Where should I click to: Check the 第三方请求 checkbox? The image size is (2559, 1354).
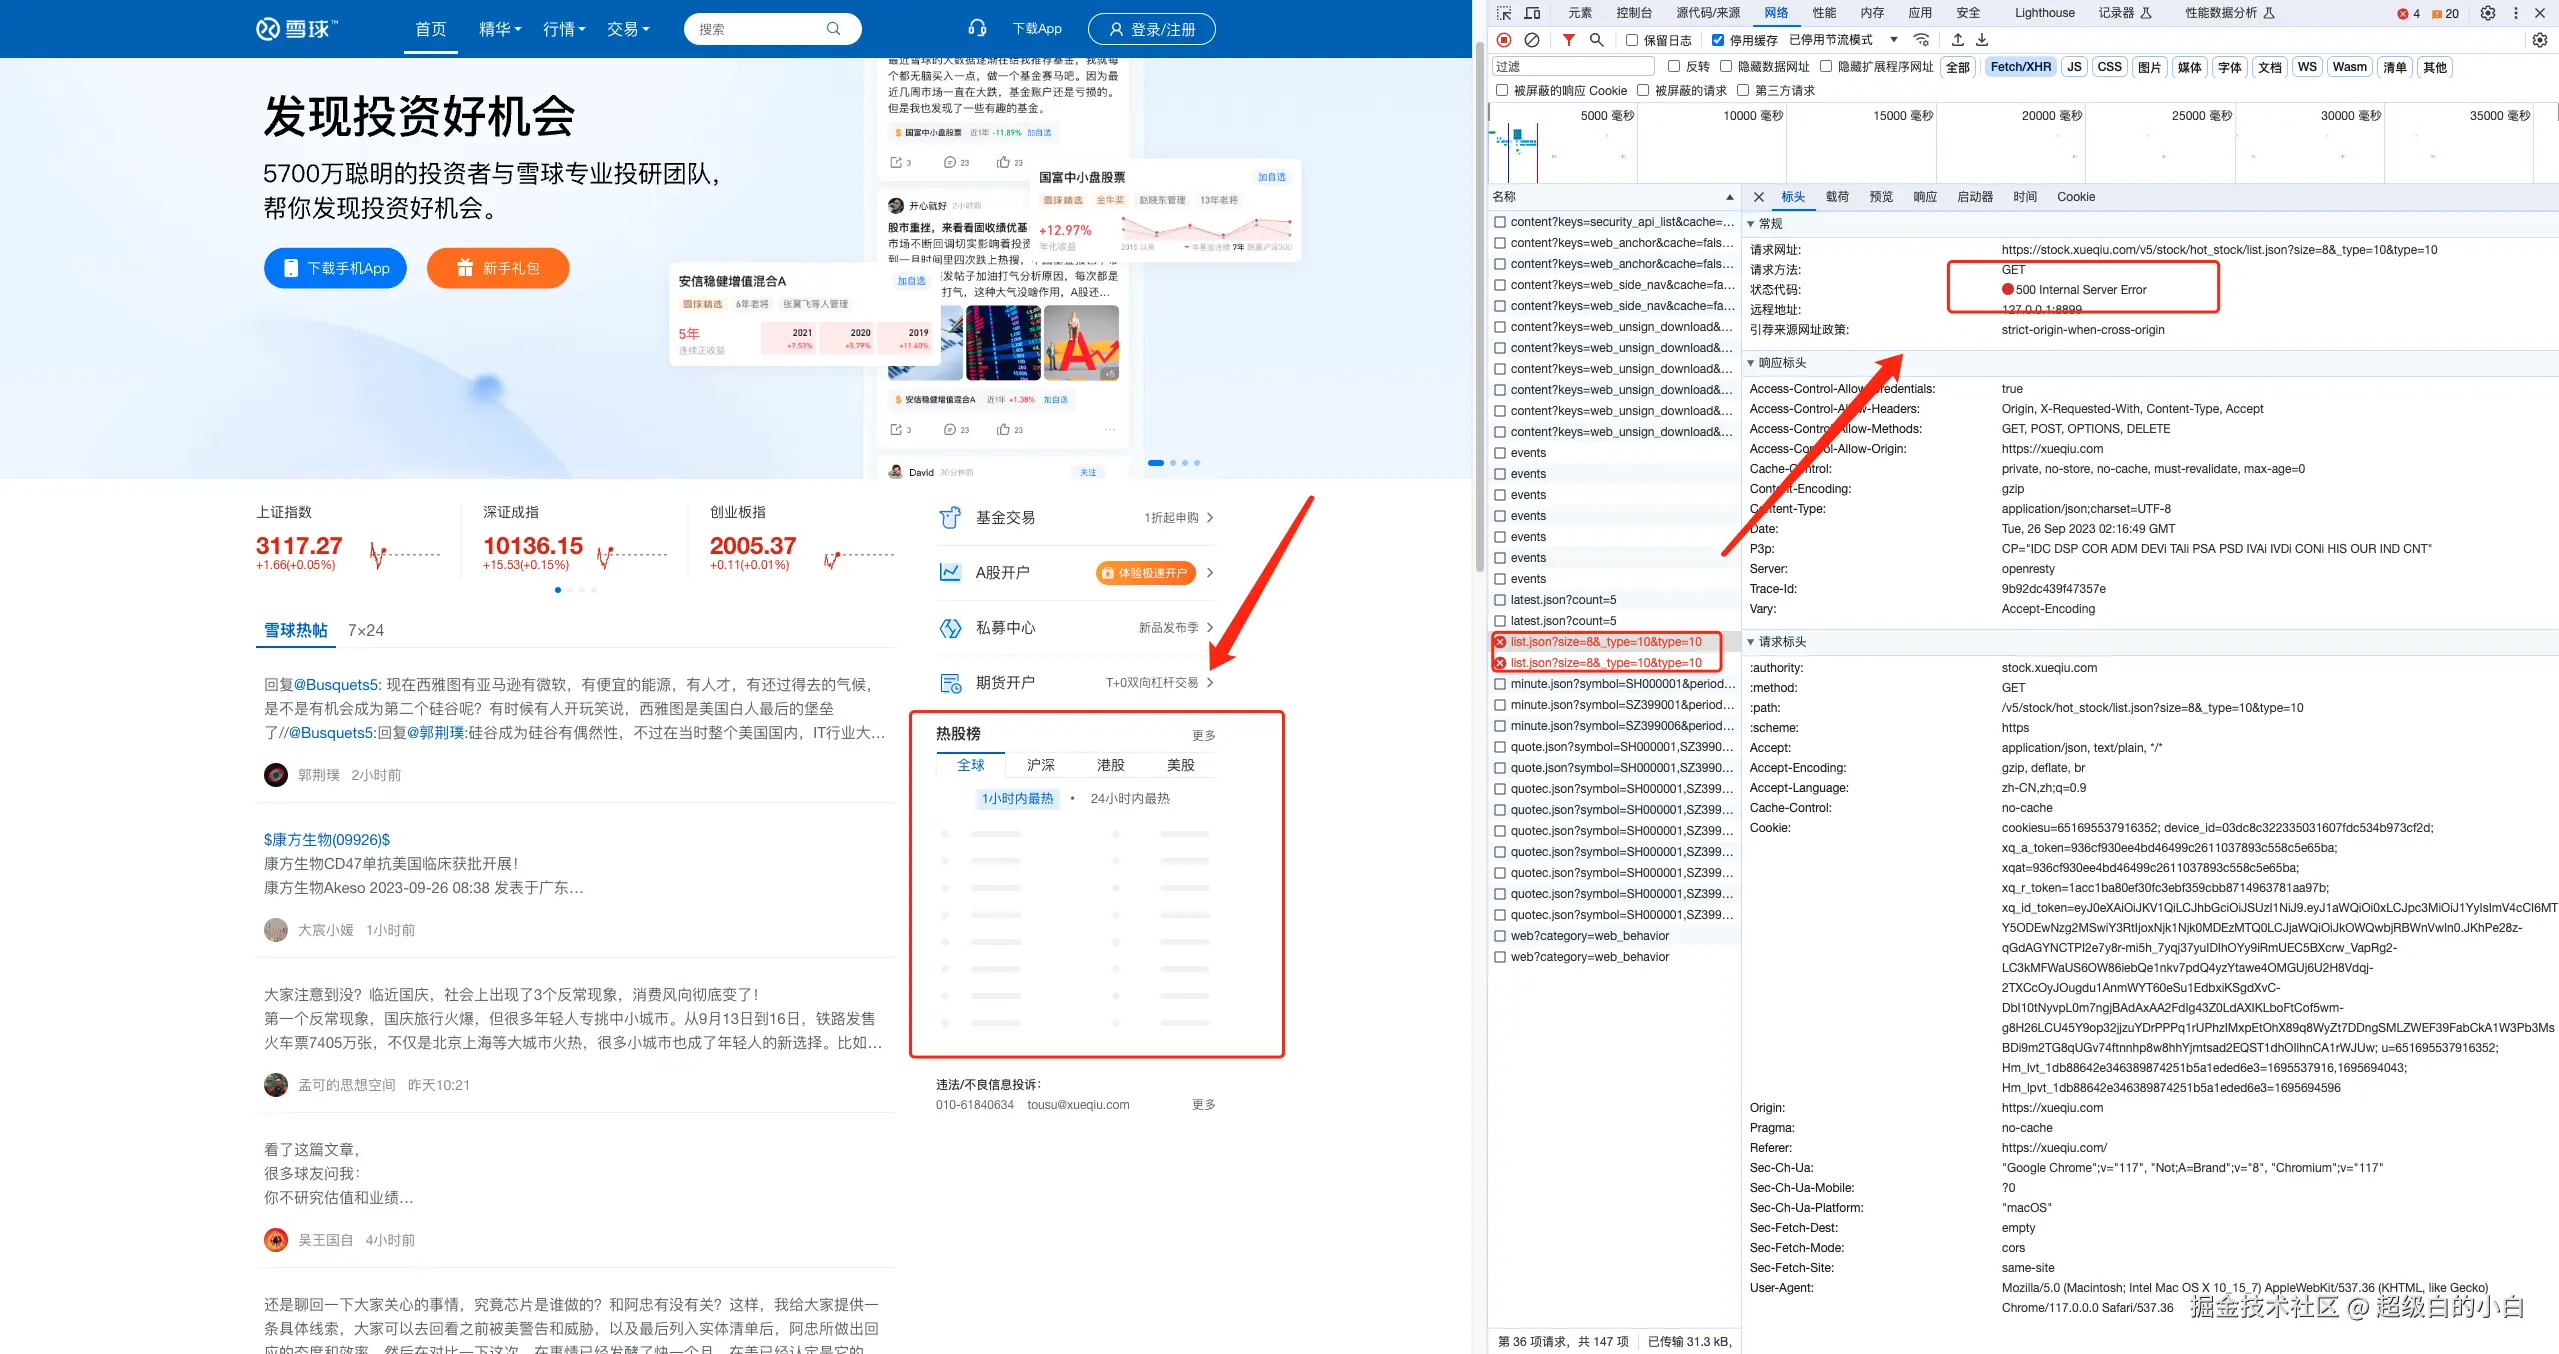(x=1743, y=90)
